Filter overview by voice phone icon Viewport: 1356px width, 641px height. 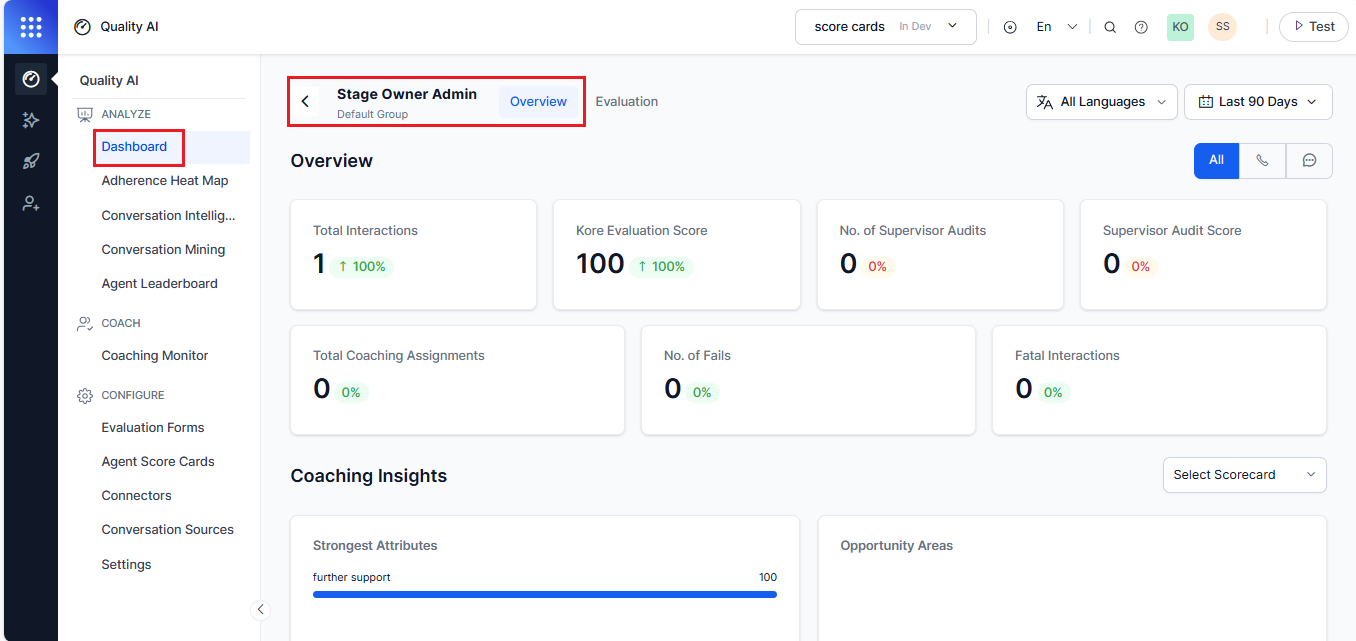(x=1263, y=160)
